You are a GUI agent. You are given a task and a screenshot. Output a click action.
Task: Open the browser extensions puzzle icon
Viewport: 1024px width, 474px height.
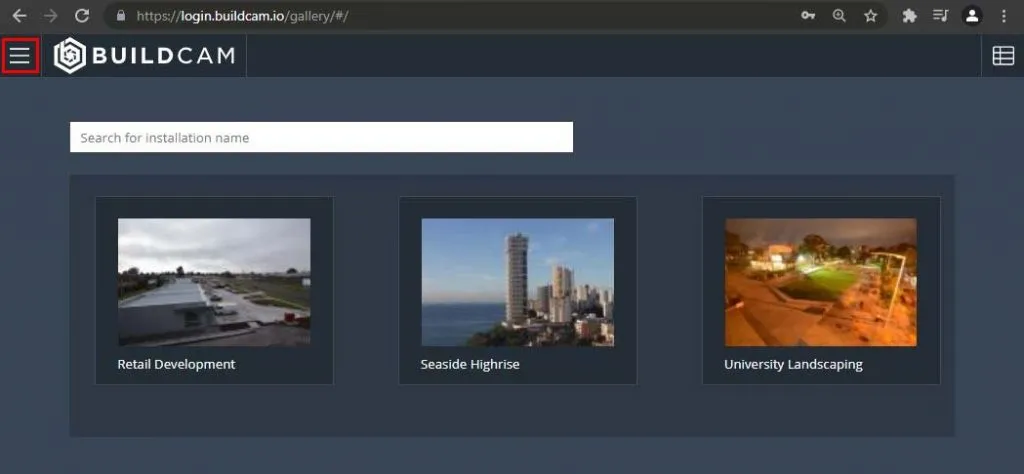pos(909,16)
